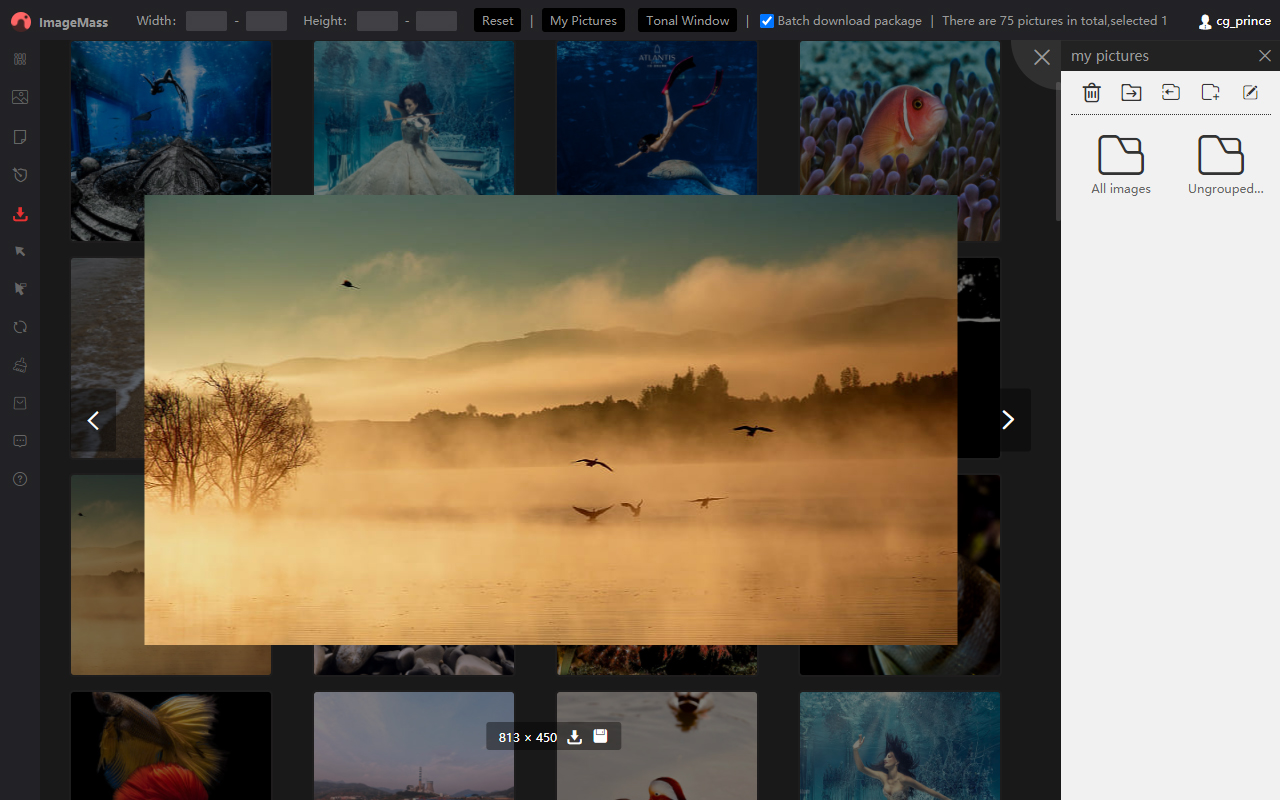Open the All images folder
Image resolution: width=1280 pixels, height=800 pixels.
[x=1121, y=165]
